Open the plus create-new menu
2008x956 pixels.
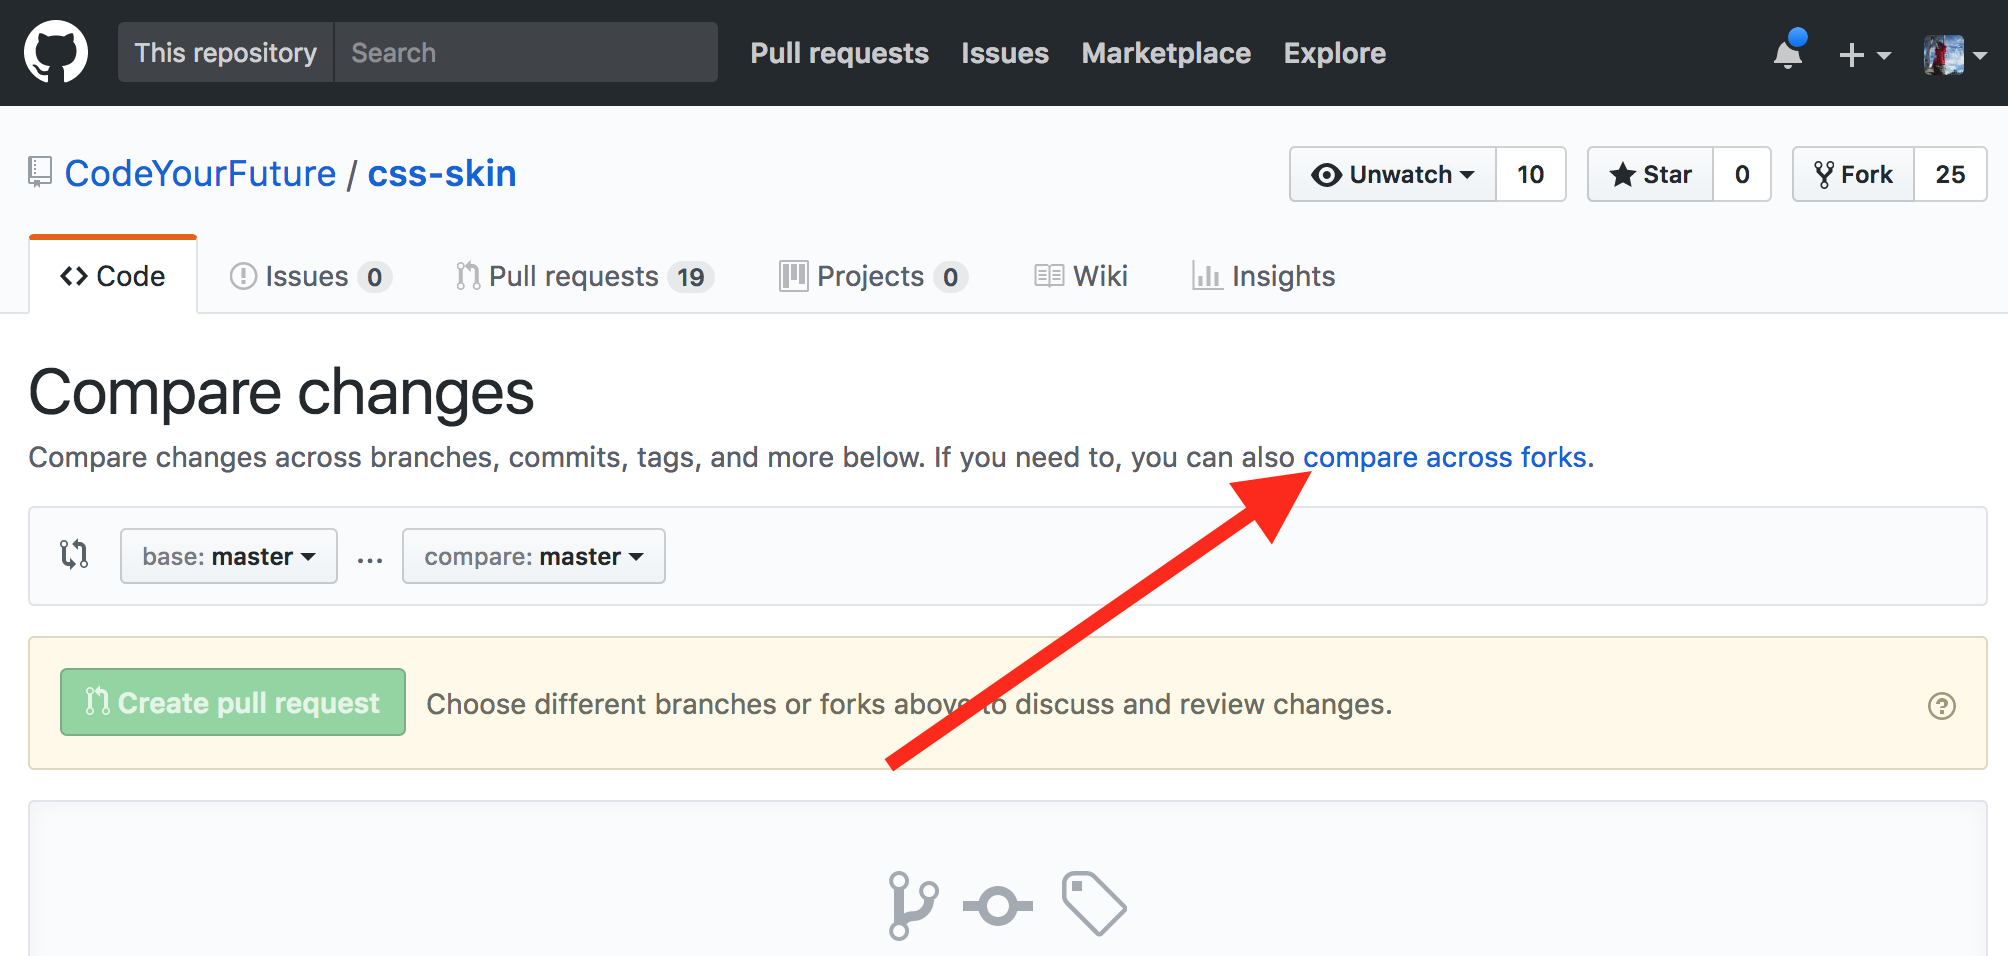pyautogui.click(x=1864, y=54)
